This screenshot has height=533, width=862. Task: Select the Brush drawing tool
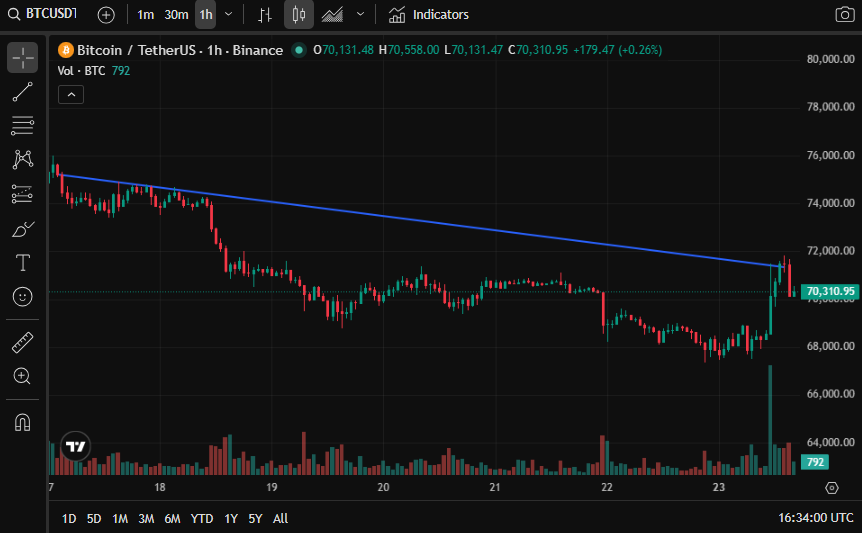pyautogui.click(x=23, y=229)
